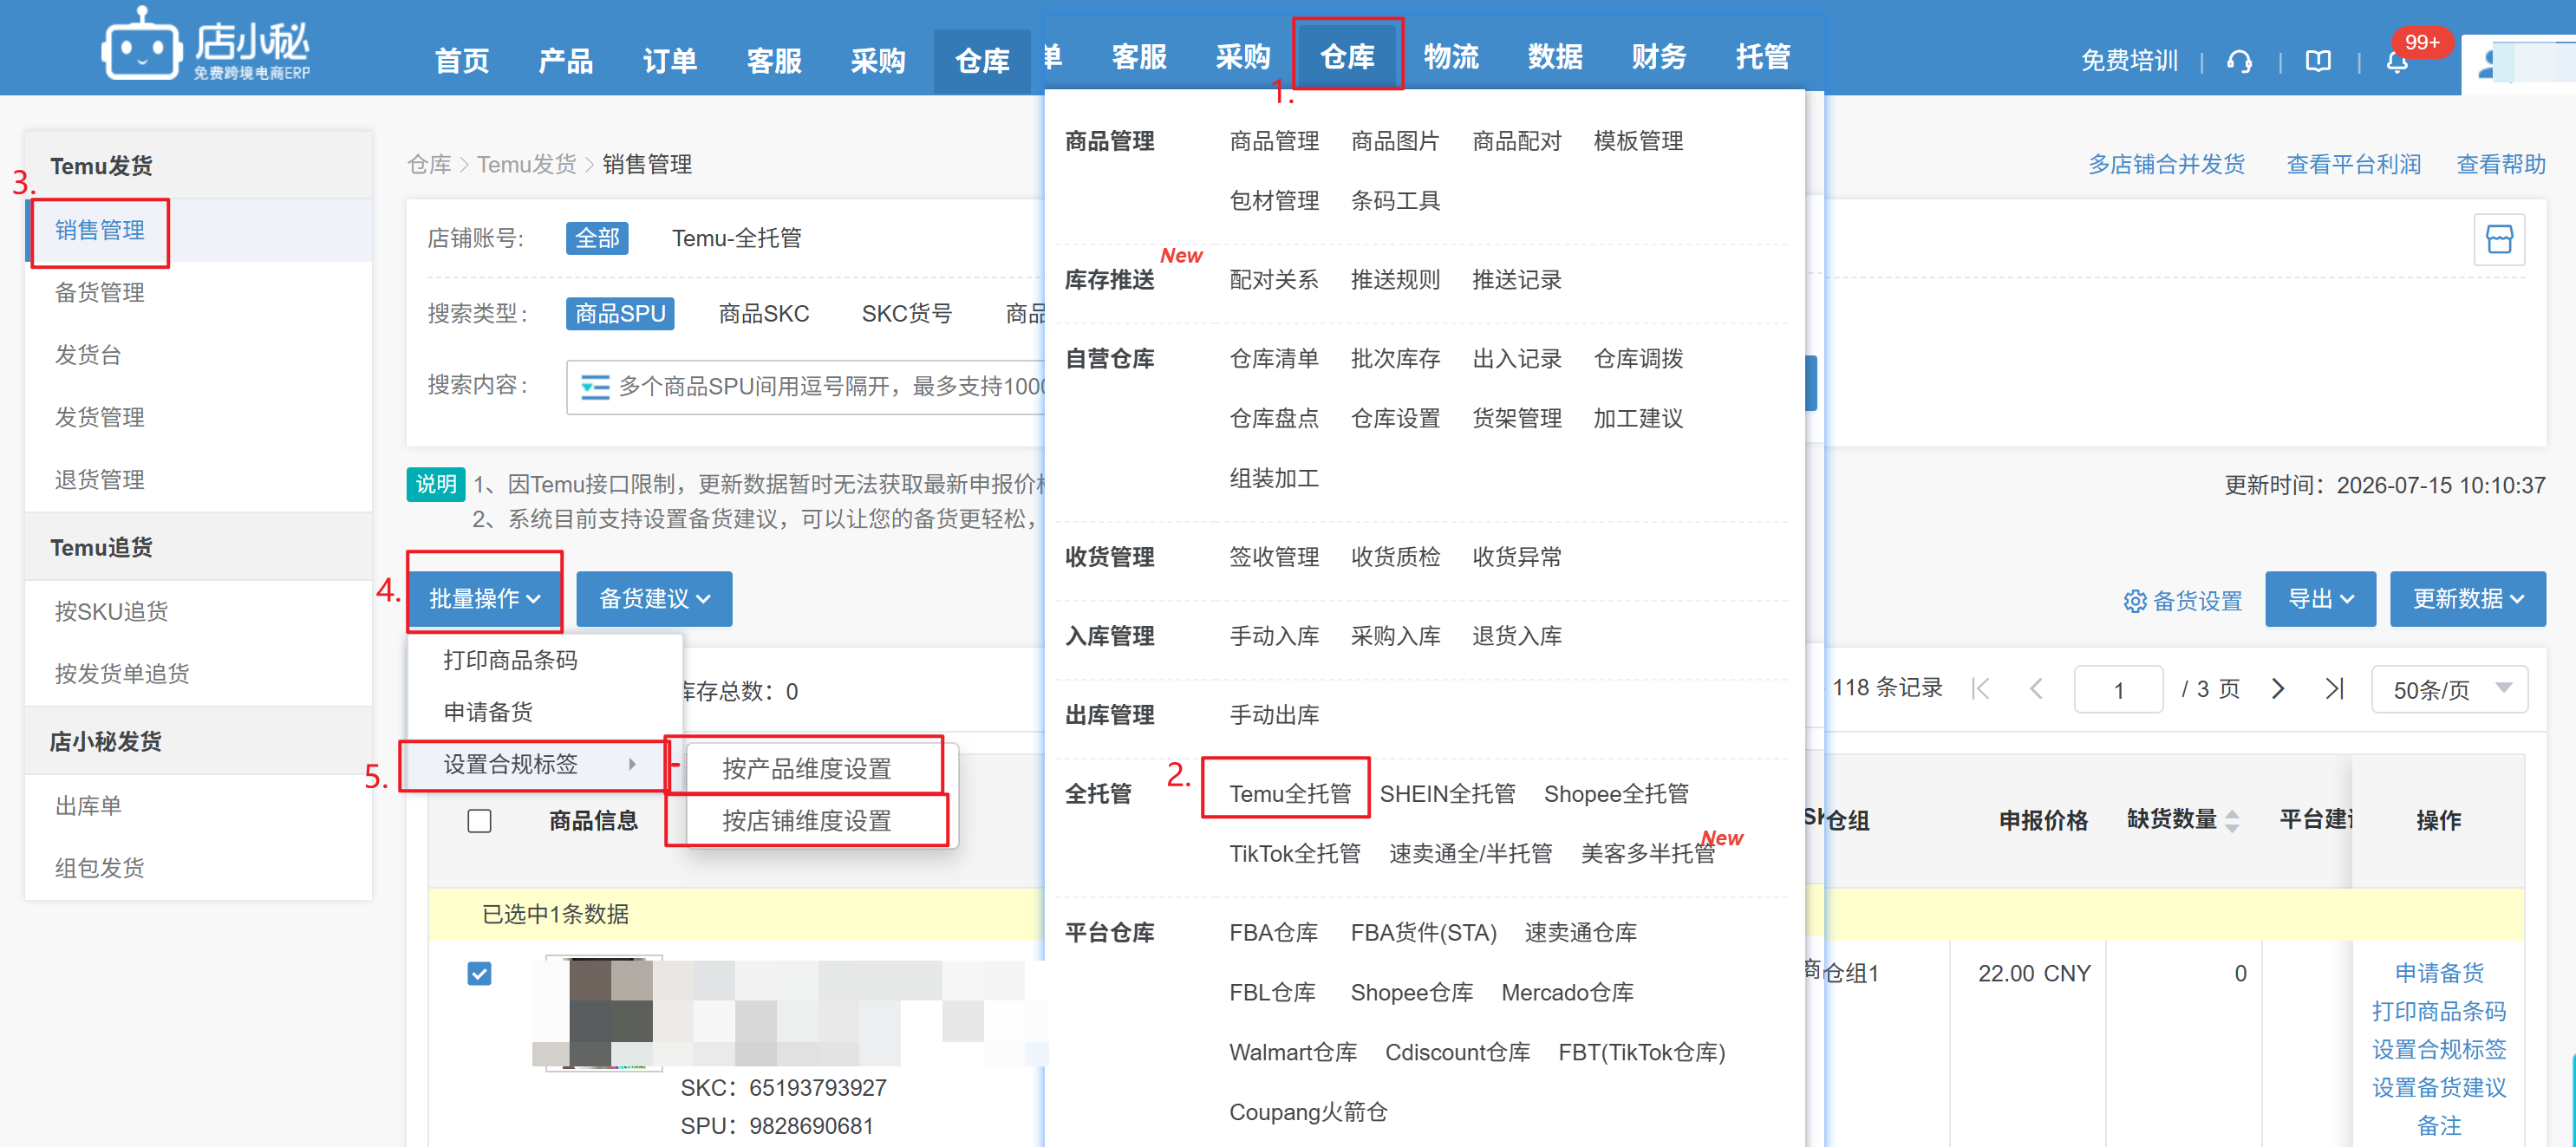This screenshot has height=1147, width=2576.
Task: Choose 商品SKC as search type
Action: [763, 313]
